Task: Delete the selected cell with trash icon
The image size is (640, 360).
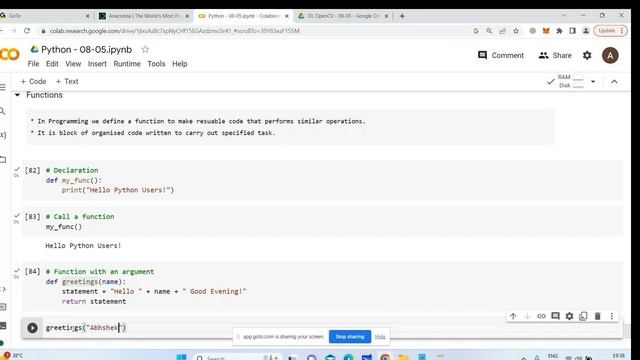Action: click(x=598, y=316)
